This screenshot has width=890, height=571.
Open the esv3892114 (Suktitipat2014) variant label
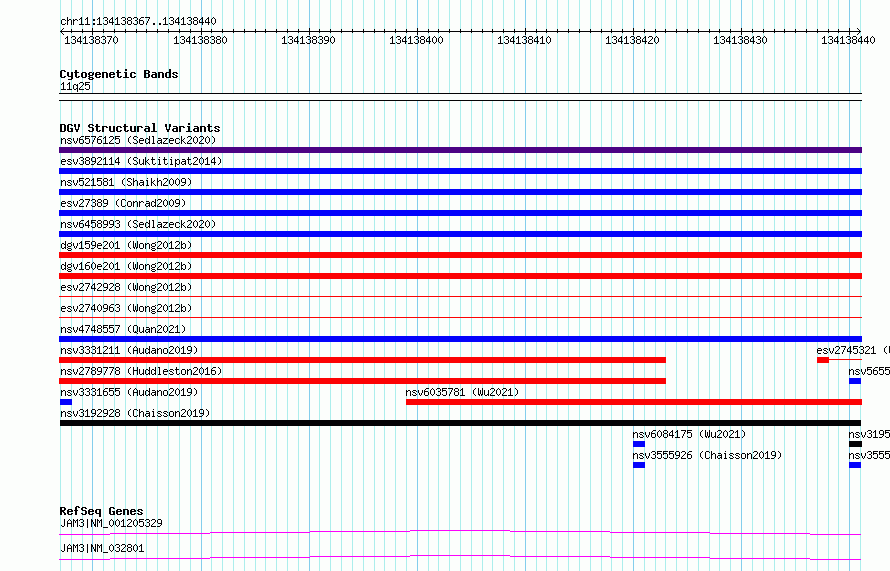point(141,161)
